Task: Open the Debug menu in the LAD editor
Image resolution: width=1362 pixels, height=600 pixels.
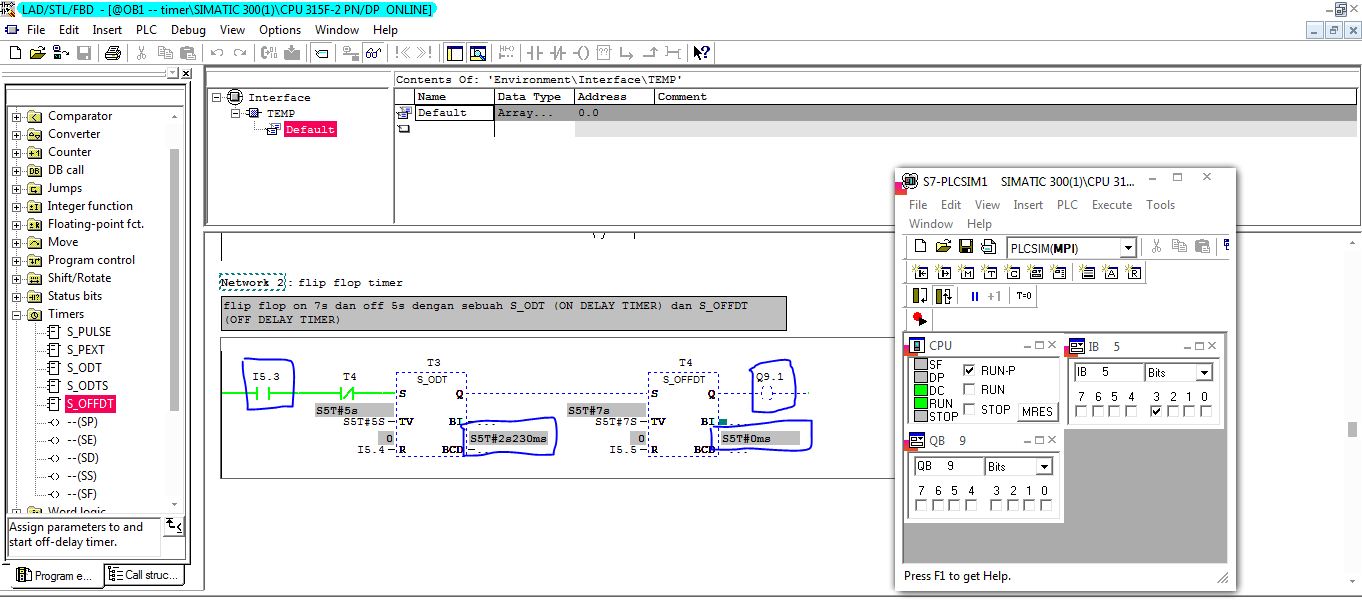Action: point(188,30)
